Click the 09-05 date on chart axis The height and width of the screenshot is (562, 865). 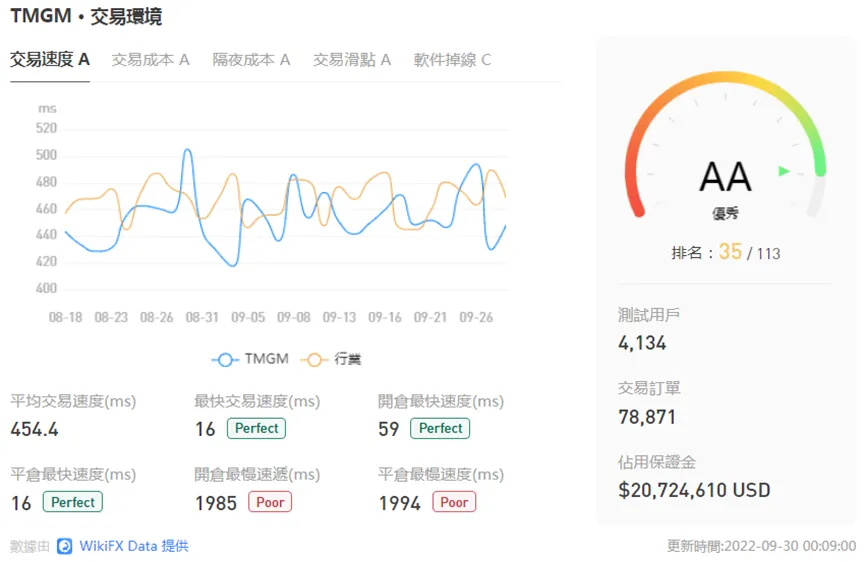(248, 318)
